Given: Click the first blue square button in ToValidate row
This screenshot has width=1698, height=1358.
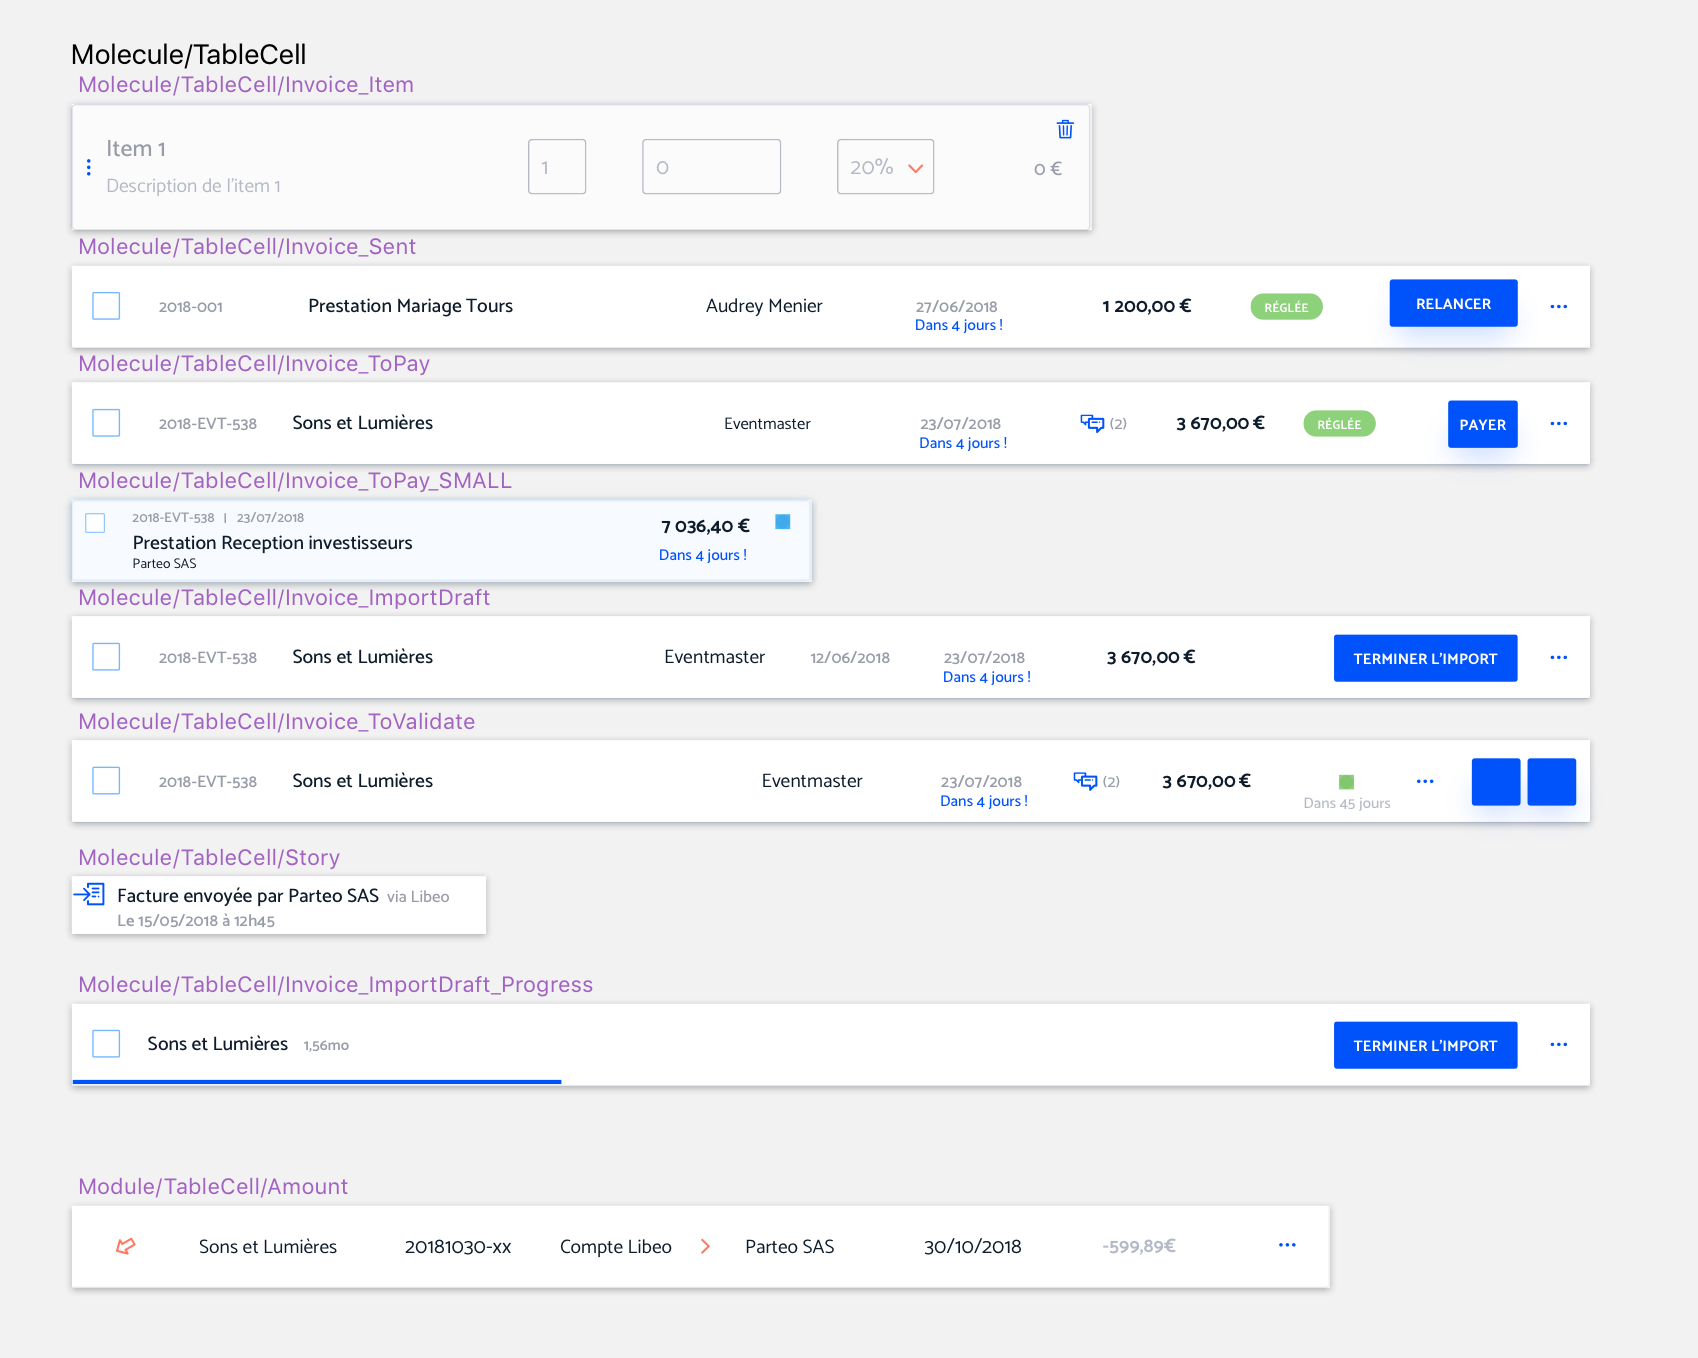Looking at the screenshot, I should (1496, 782).
